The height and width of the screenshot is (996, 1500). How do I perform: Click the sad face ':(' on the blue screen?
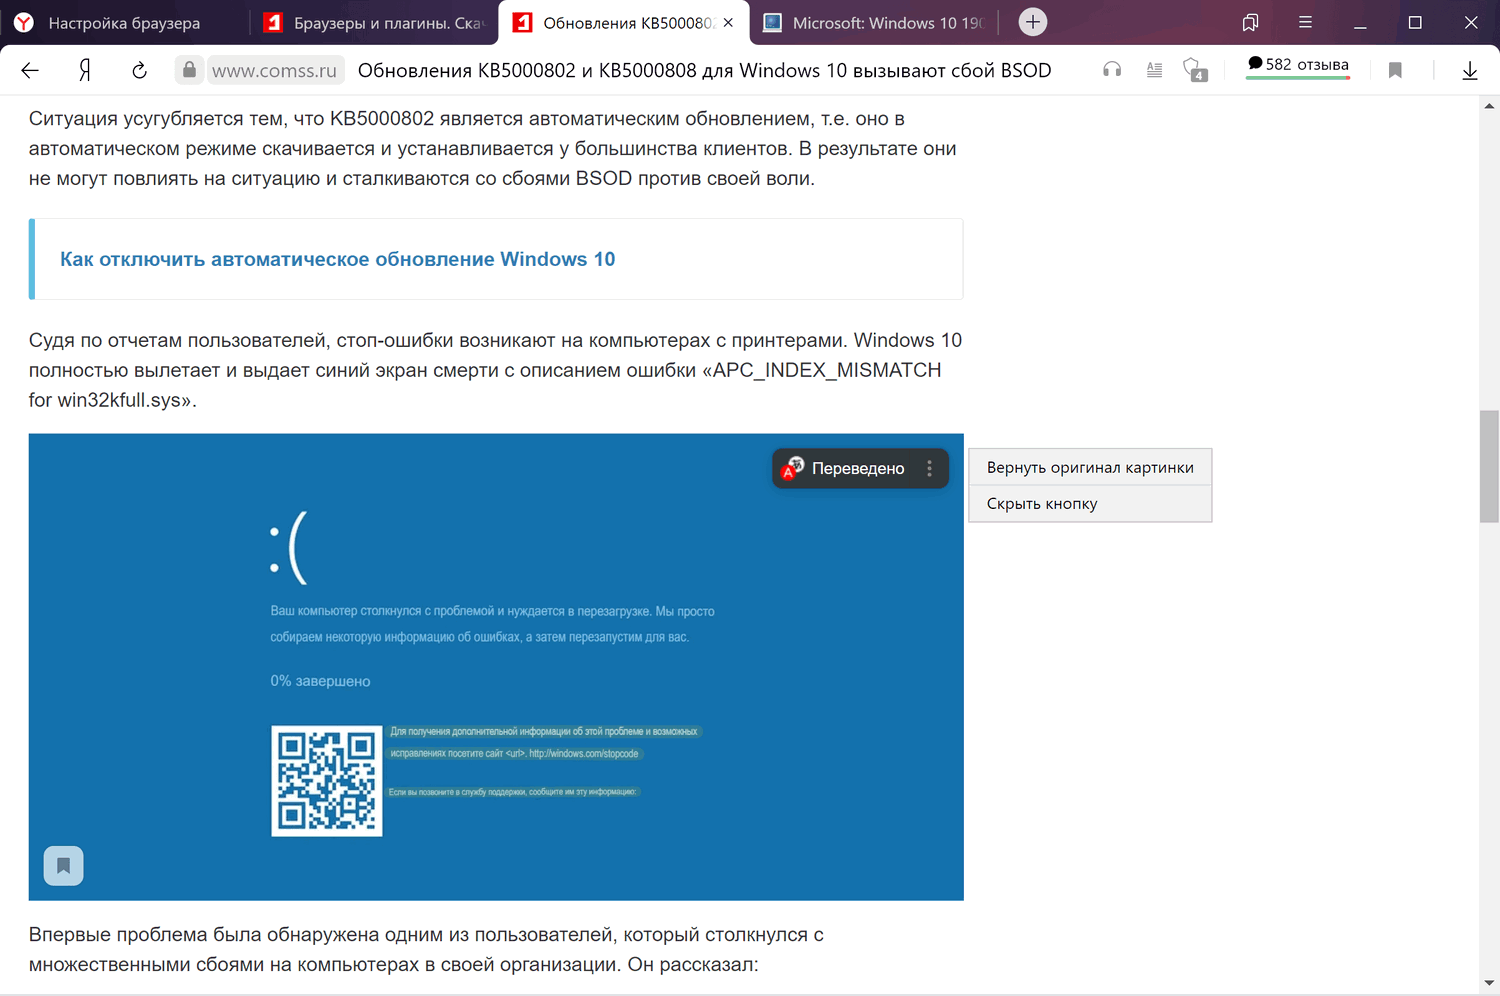(x=288, y=548)
